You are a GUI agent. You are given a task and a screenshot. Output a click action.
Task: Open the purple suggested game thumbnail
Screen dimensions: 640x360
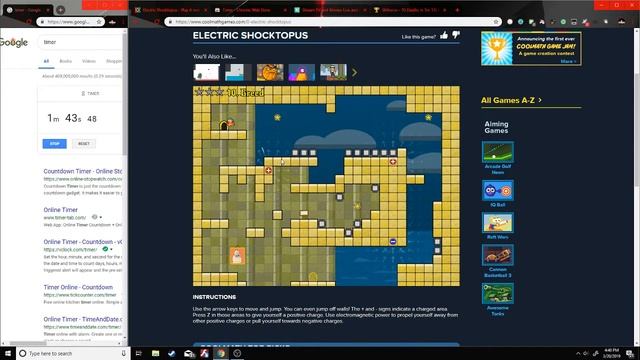click(302, 72)
